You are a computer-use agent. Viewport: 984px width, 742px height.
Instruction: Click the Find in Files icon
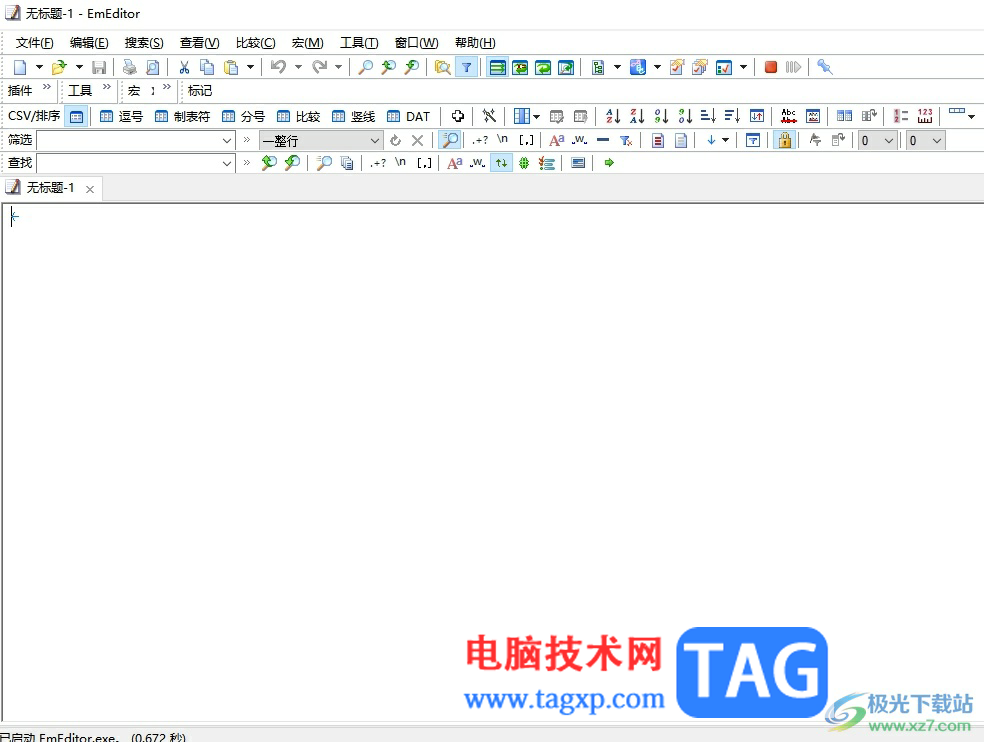(442, 67)
